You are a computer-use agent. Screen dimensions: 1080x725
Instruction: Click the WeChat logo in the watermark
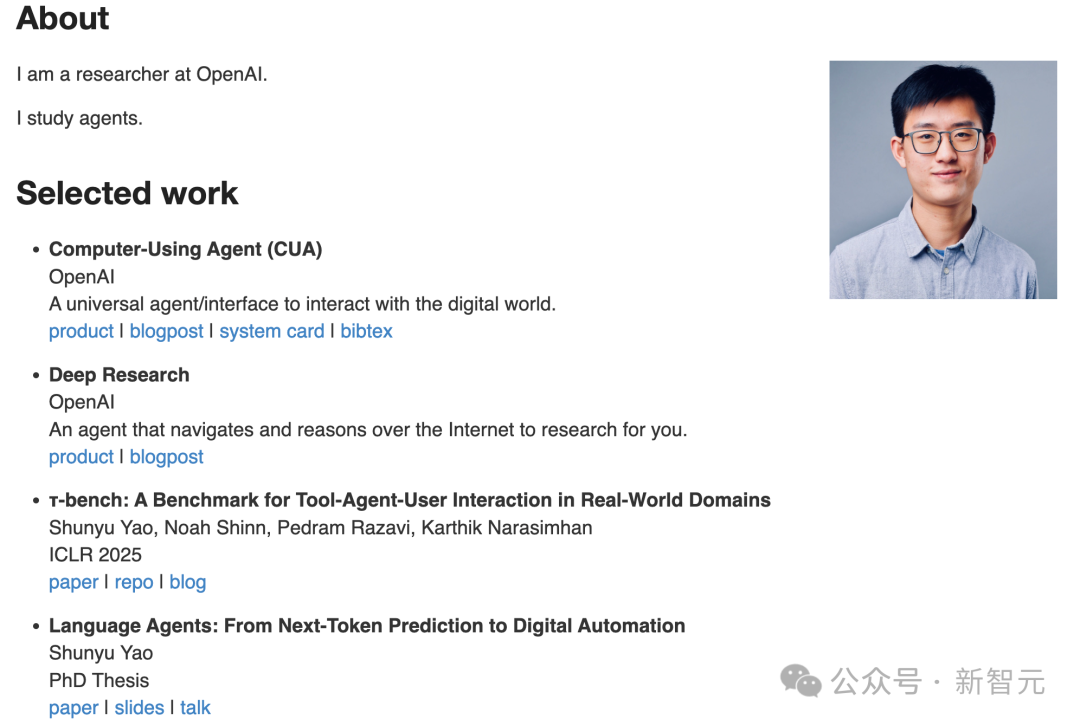(x=800, y=682)
